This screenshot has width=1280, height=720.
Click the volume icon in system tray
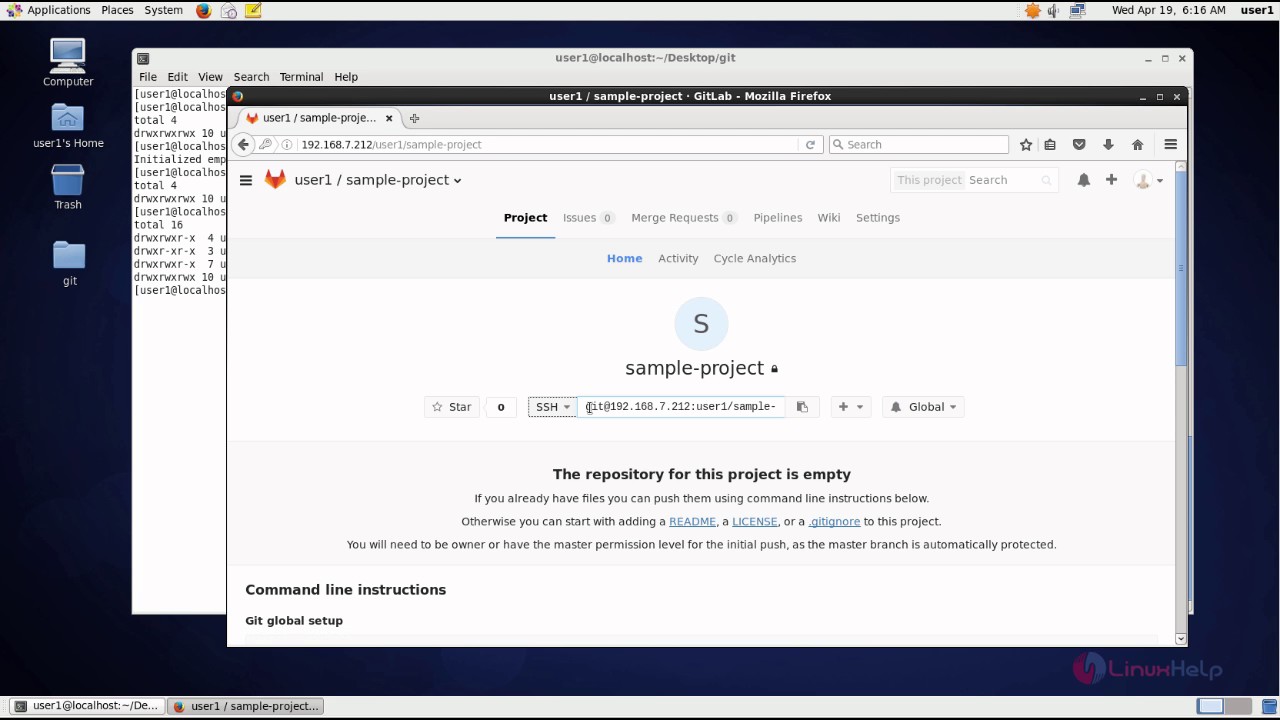[x=1054, y=10]
